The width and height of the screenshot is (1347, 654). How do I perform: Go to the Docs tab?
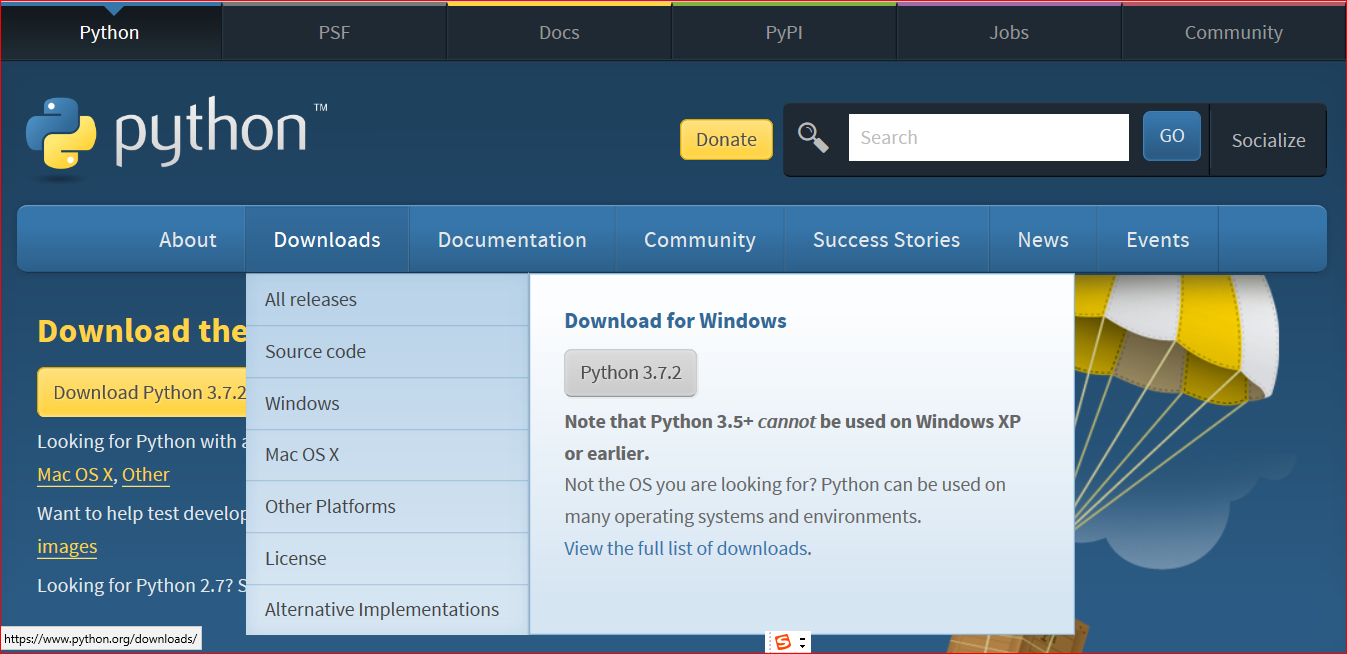pyautogui.click(x=559, y=32)
